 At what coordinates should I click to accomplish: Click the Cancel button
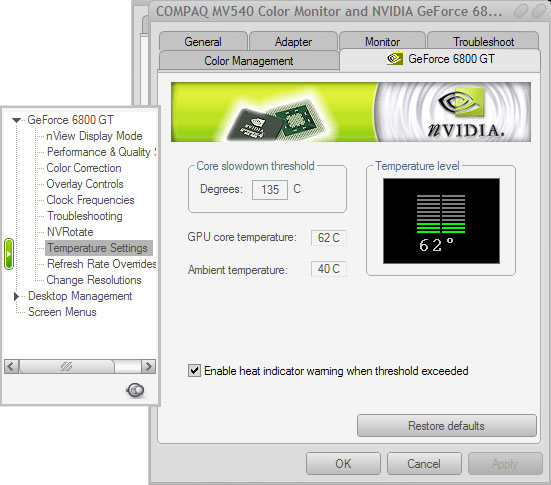(424, 464)
